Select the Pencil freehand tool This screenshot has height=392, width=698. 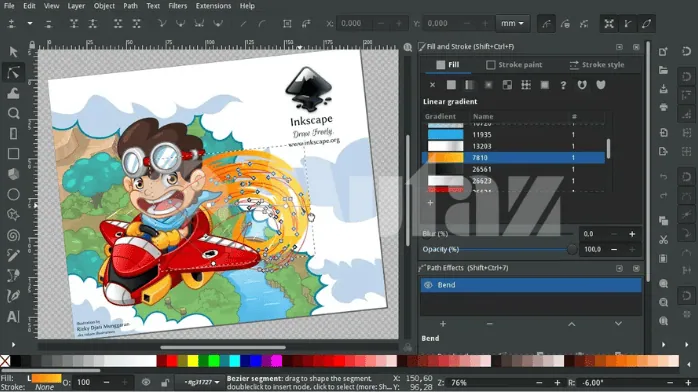tap(13, 255)
